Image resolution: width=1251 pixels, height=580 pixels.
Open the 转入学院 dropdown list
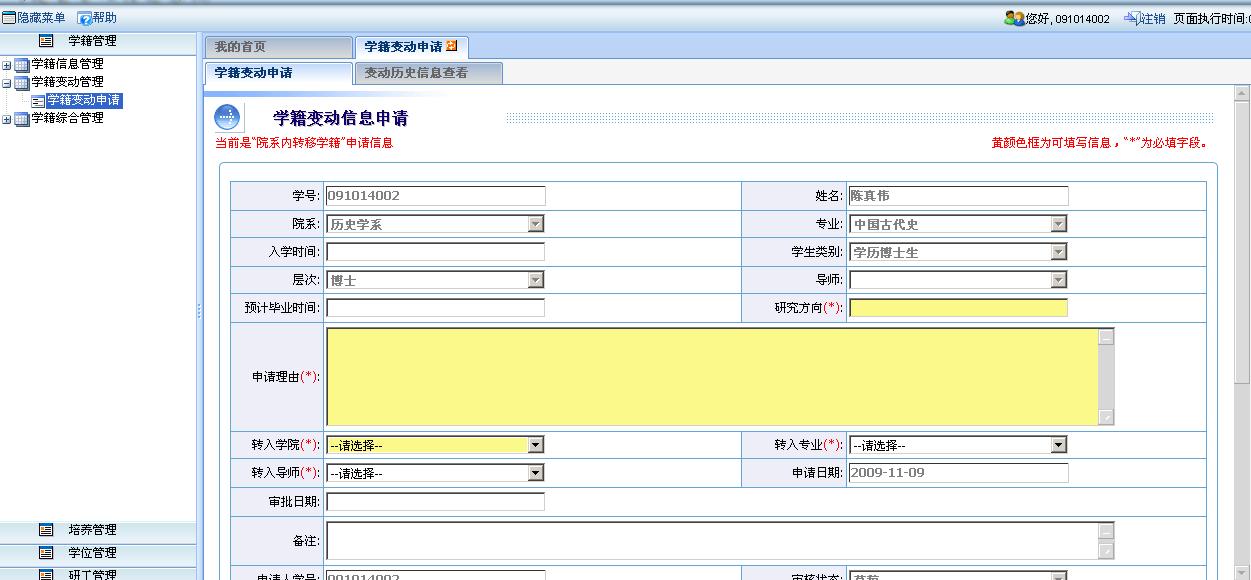tap(536, 445)
